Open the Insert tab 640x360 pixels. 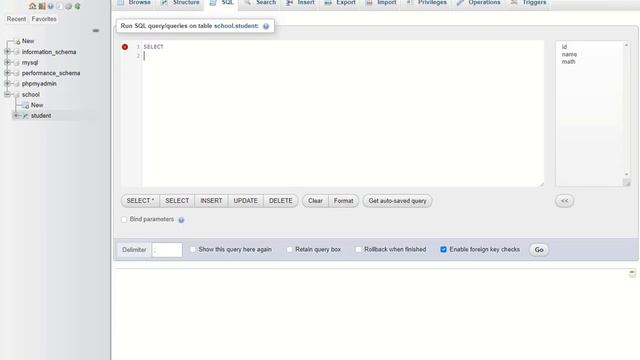(300, 3)
